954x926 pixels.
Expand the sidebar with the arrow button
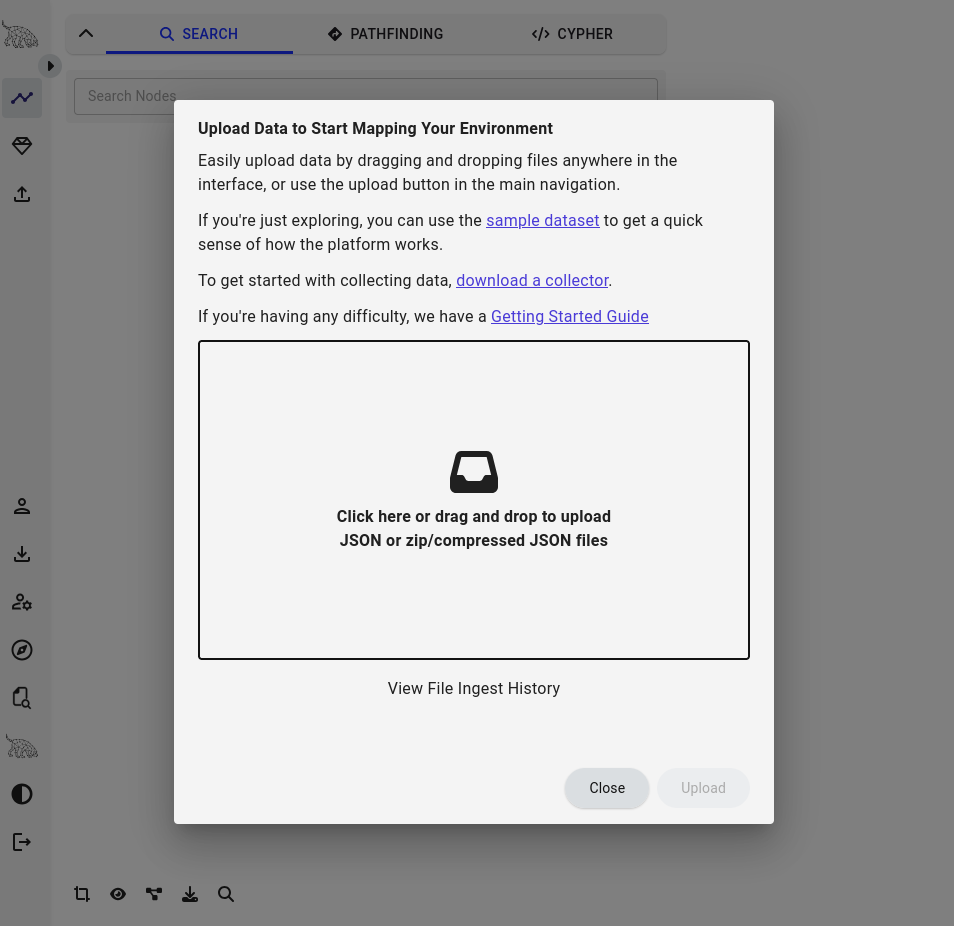[50, 66]
